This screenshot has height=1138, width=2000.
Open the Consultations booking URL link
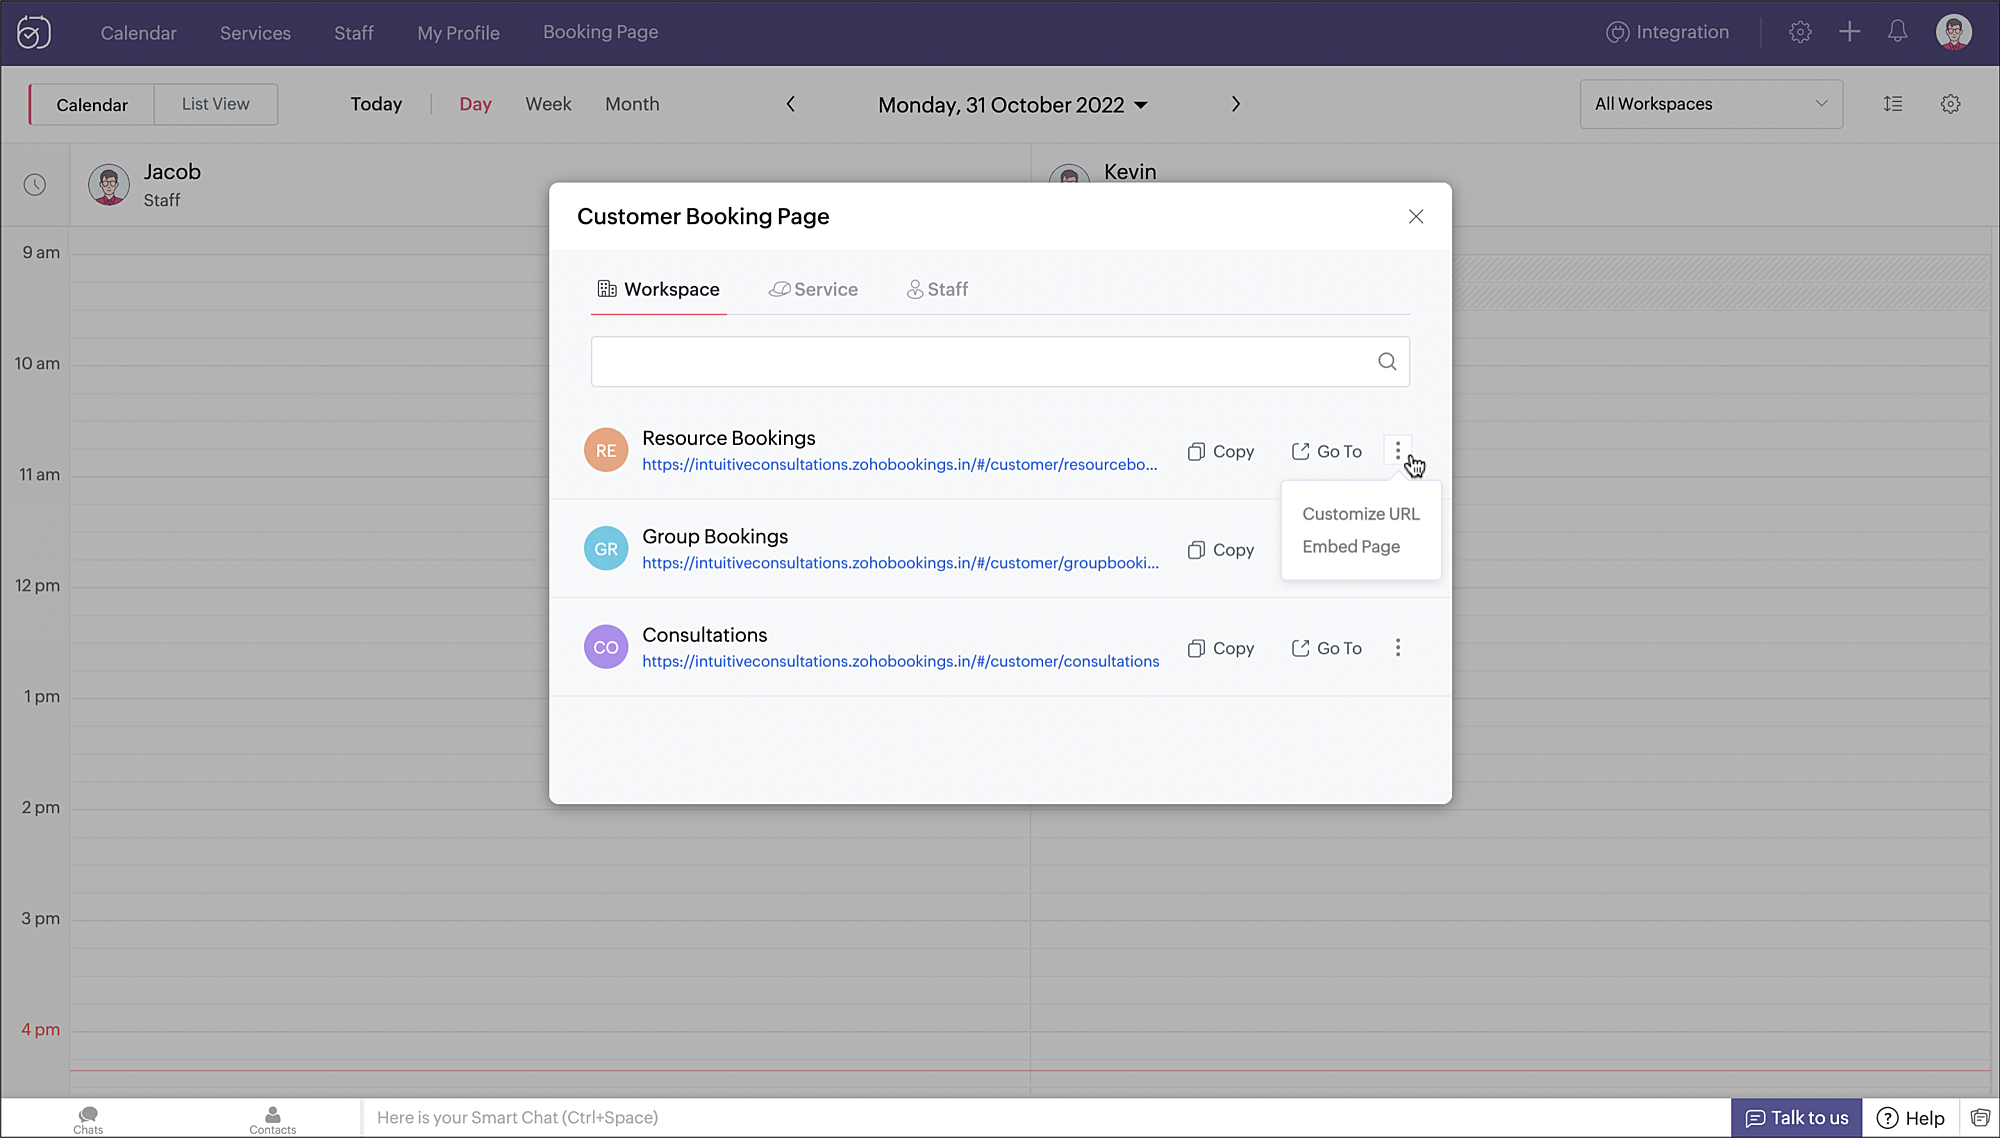(x=900, y=661)
